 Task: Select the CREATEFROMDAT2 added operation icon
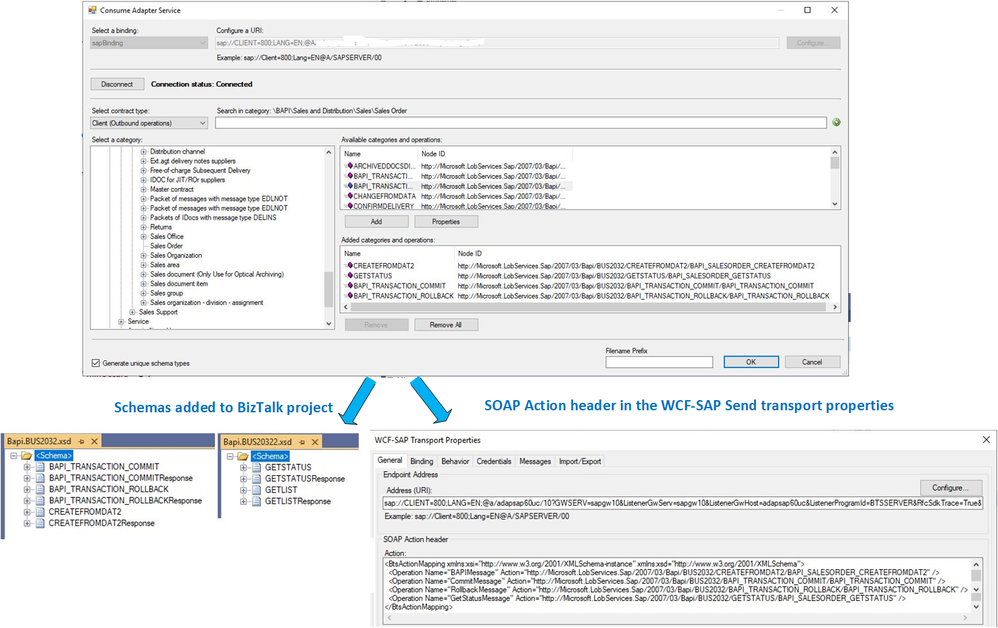(x=349, y=265)
